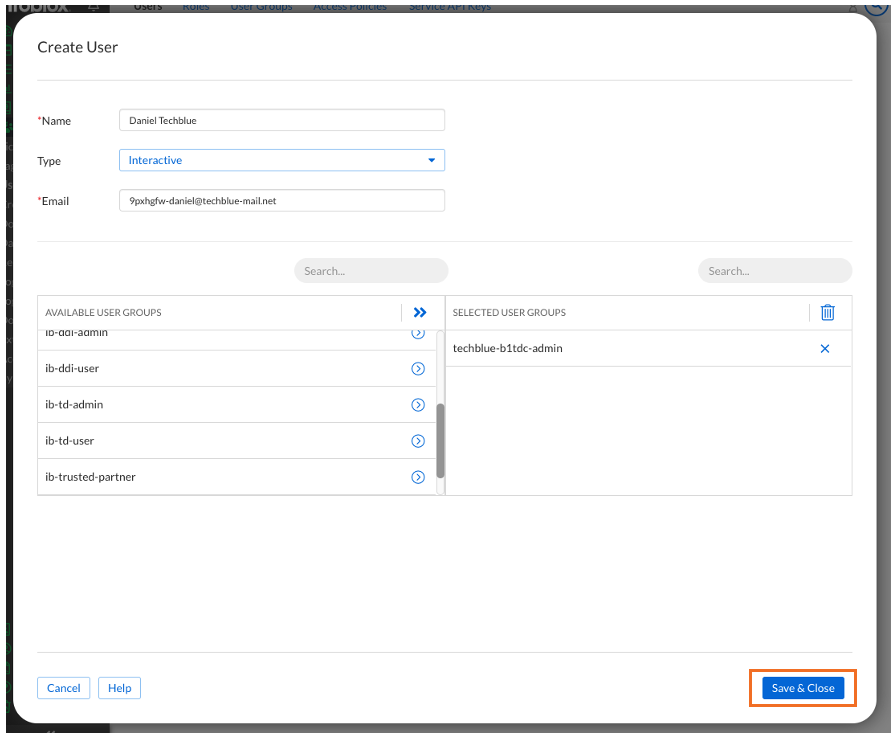
Task: Open the Help button
Action: [120, 688]
